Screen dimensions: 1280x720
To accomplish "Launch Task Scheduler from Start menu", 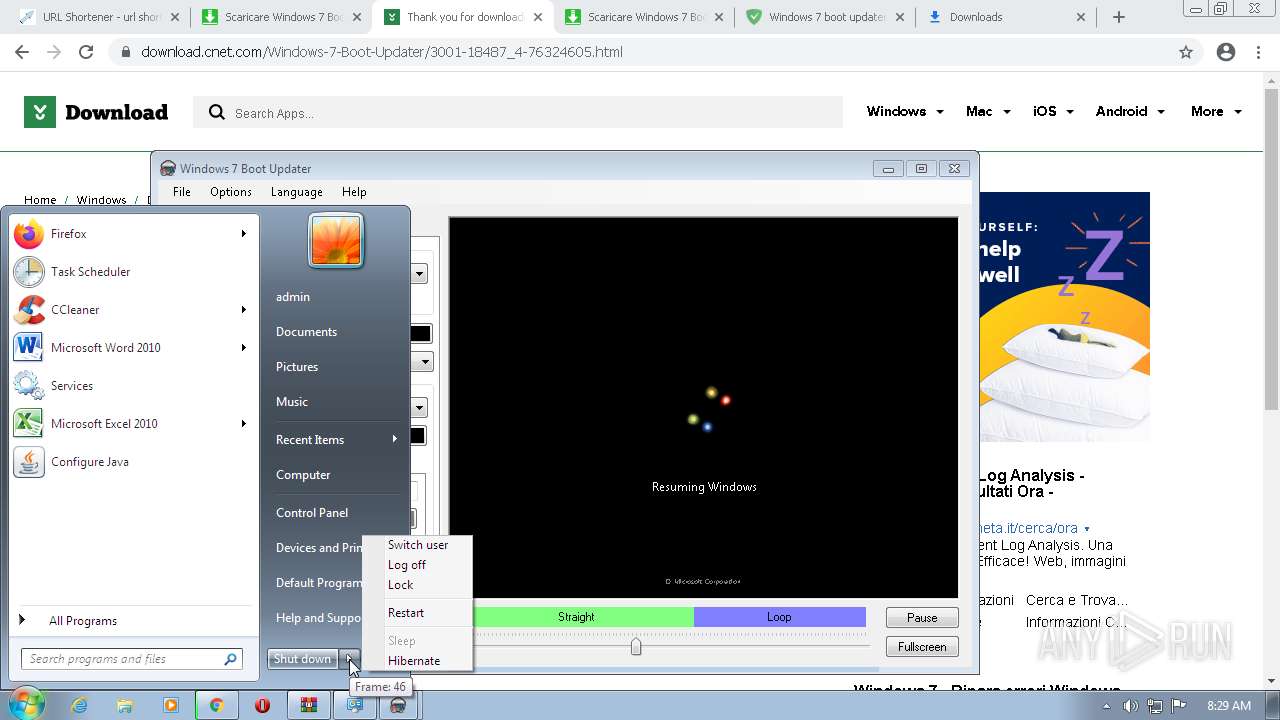I will pos(90,272).
